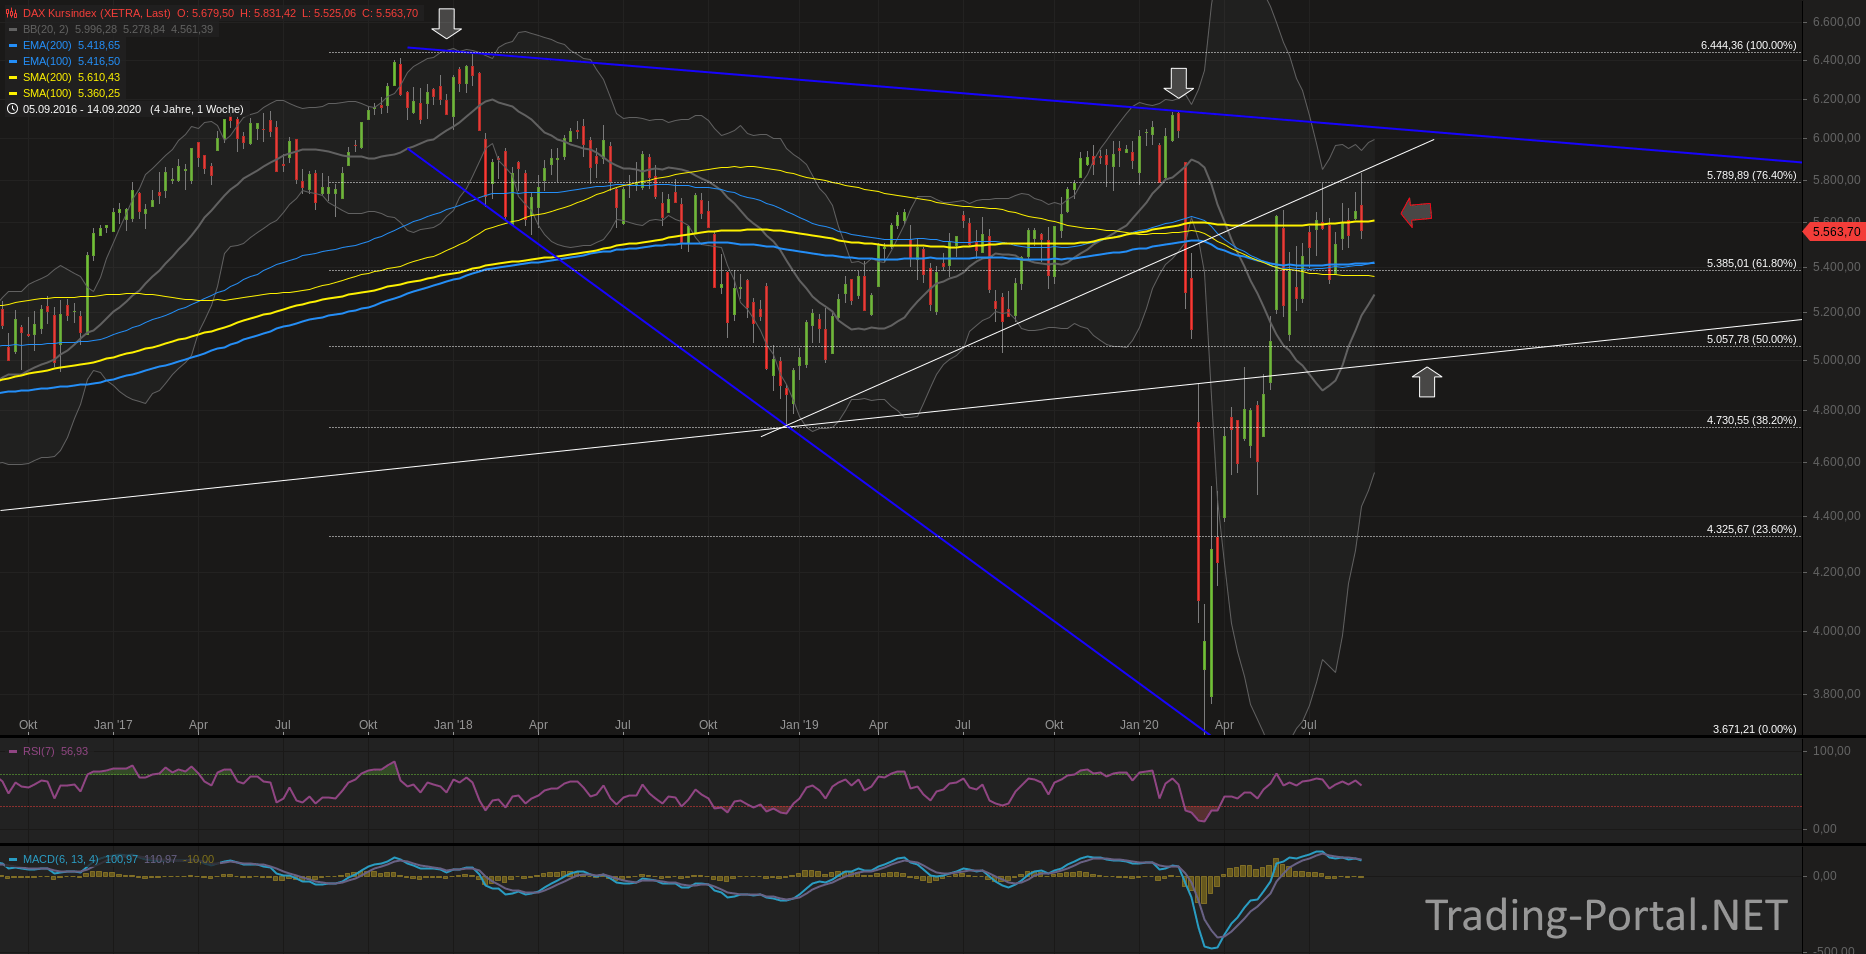Click the 6.000,00 price axis label
This screenshot has height=954, width=1866.
[x=1836, y=138]
